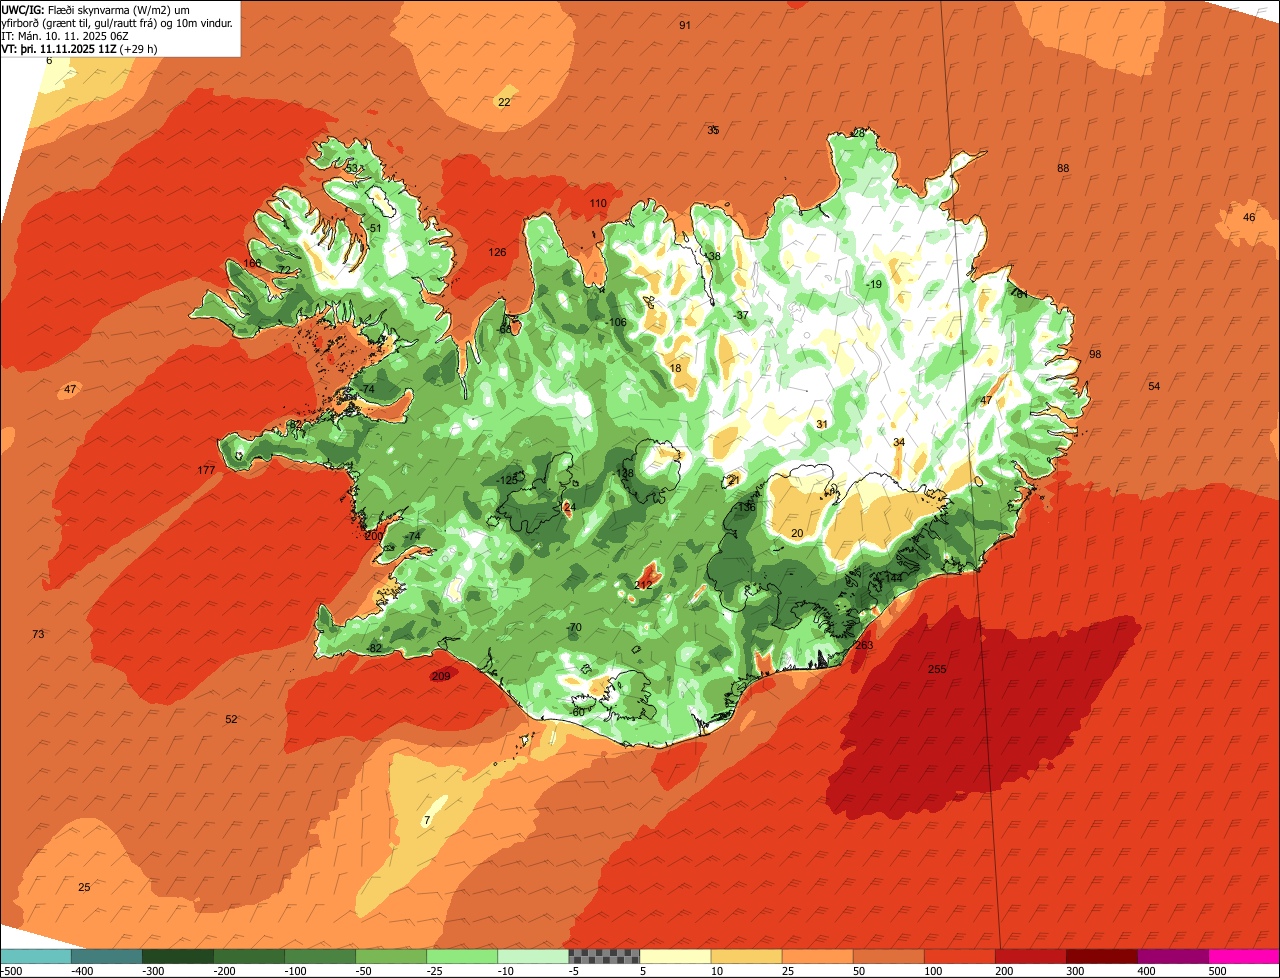This screenshot has height=978, width=1280.
Task: Click the '46' value at the far east edge
Action: click(1249, 217)
